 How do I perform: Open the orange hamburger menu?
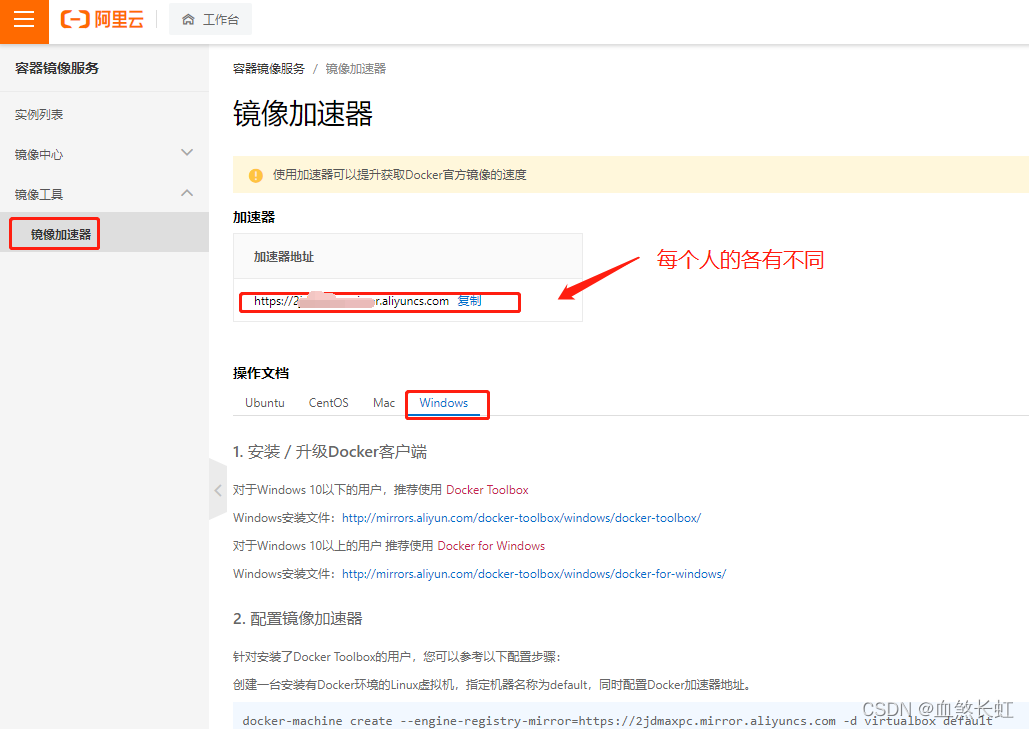point(24,20)
